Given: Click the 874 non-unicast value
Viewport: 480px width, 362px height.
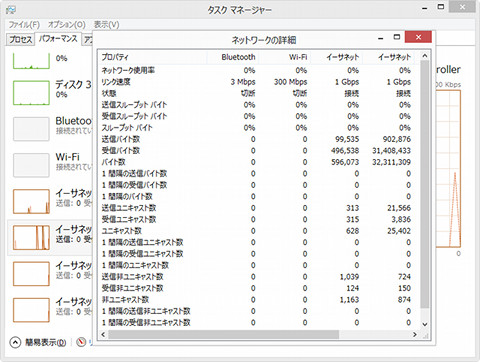Looking at the screenshot, I should tap(404, 299).
